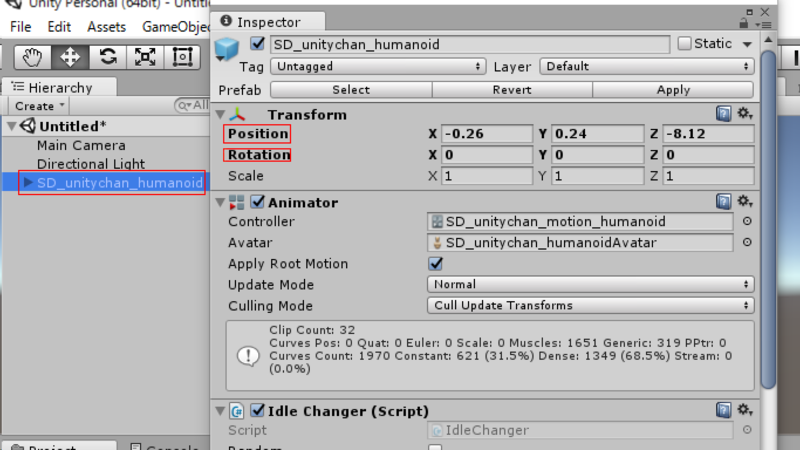
Task: Click the Controller object picker circle
Action: tap(747, 221)
